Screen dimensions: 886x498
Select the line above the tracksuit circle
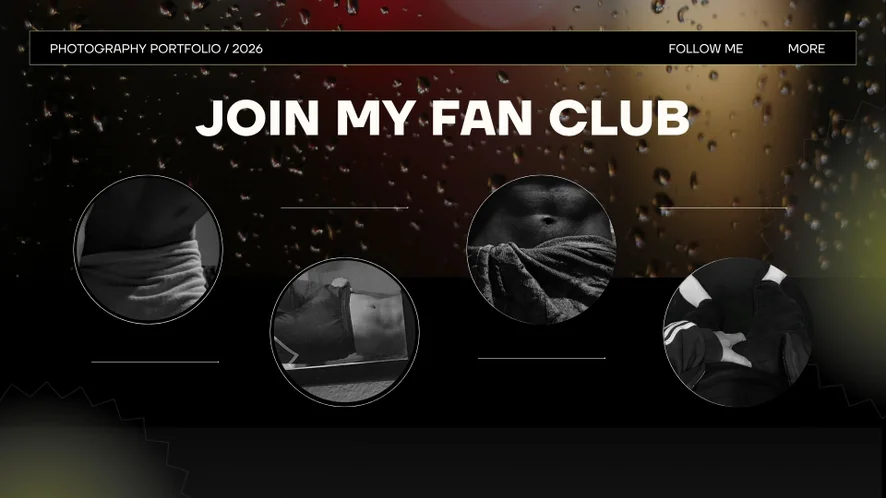click(725, 208)
